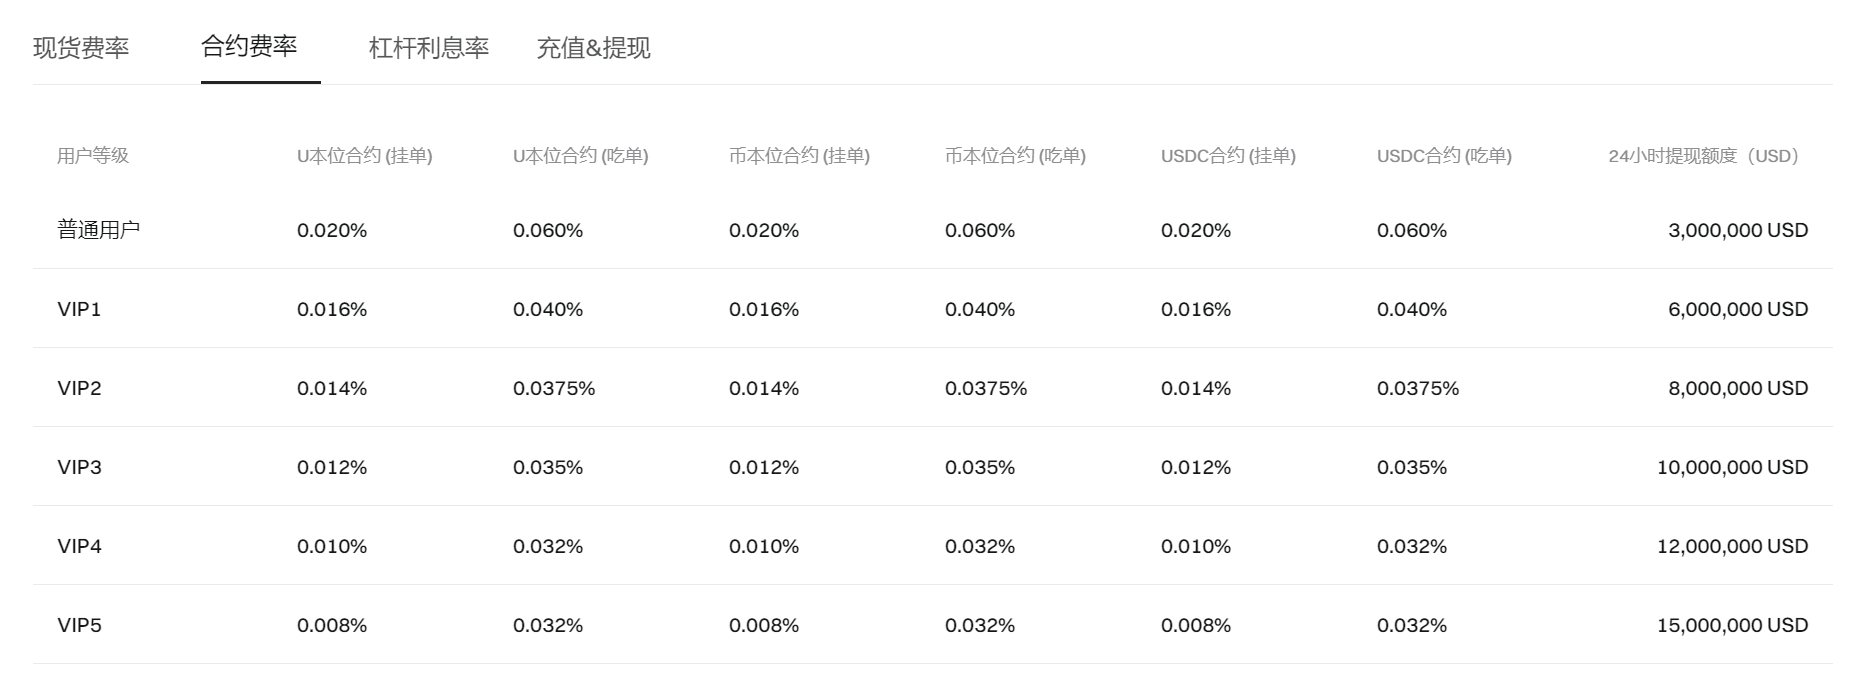Select the VIP1 row label

pos(80,309)
